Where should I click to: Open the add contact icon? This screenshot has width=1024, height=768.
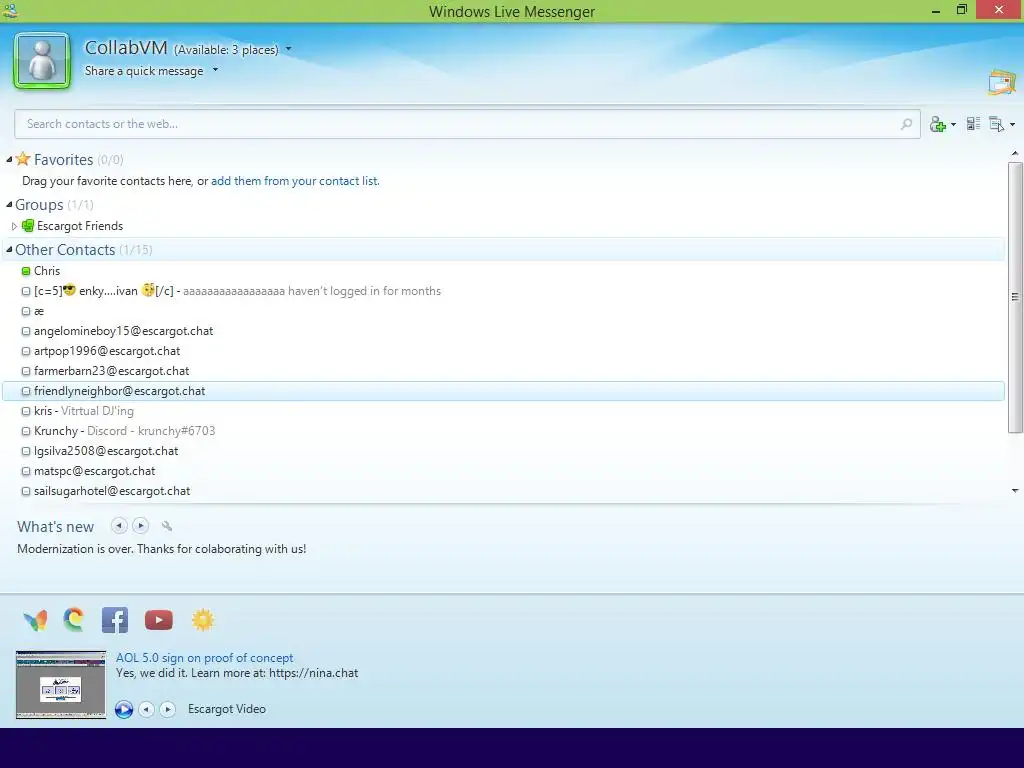(937, 124)
